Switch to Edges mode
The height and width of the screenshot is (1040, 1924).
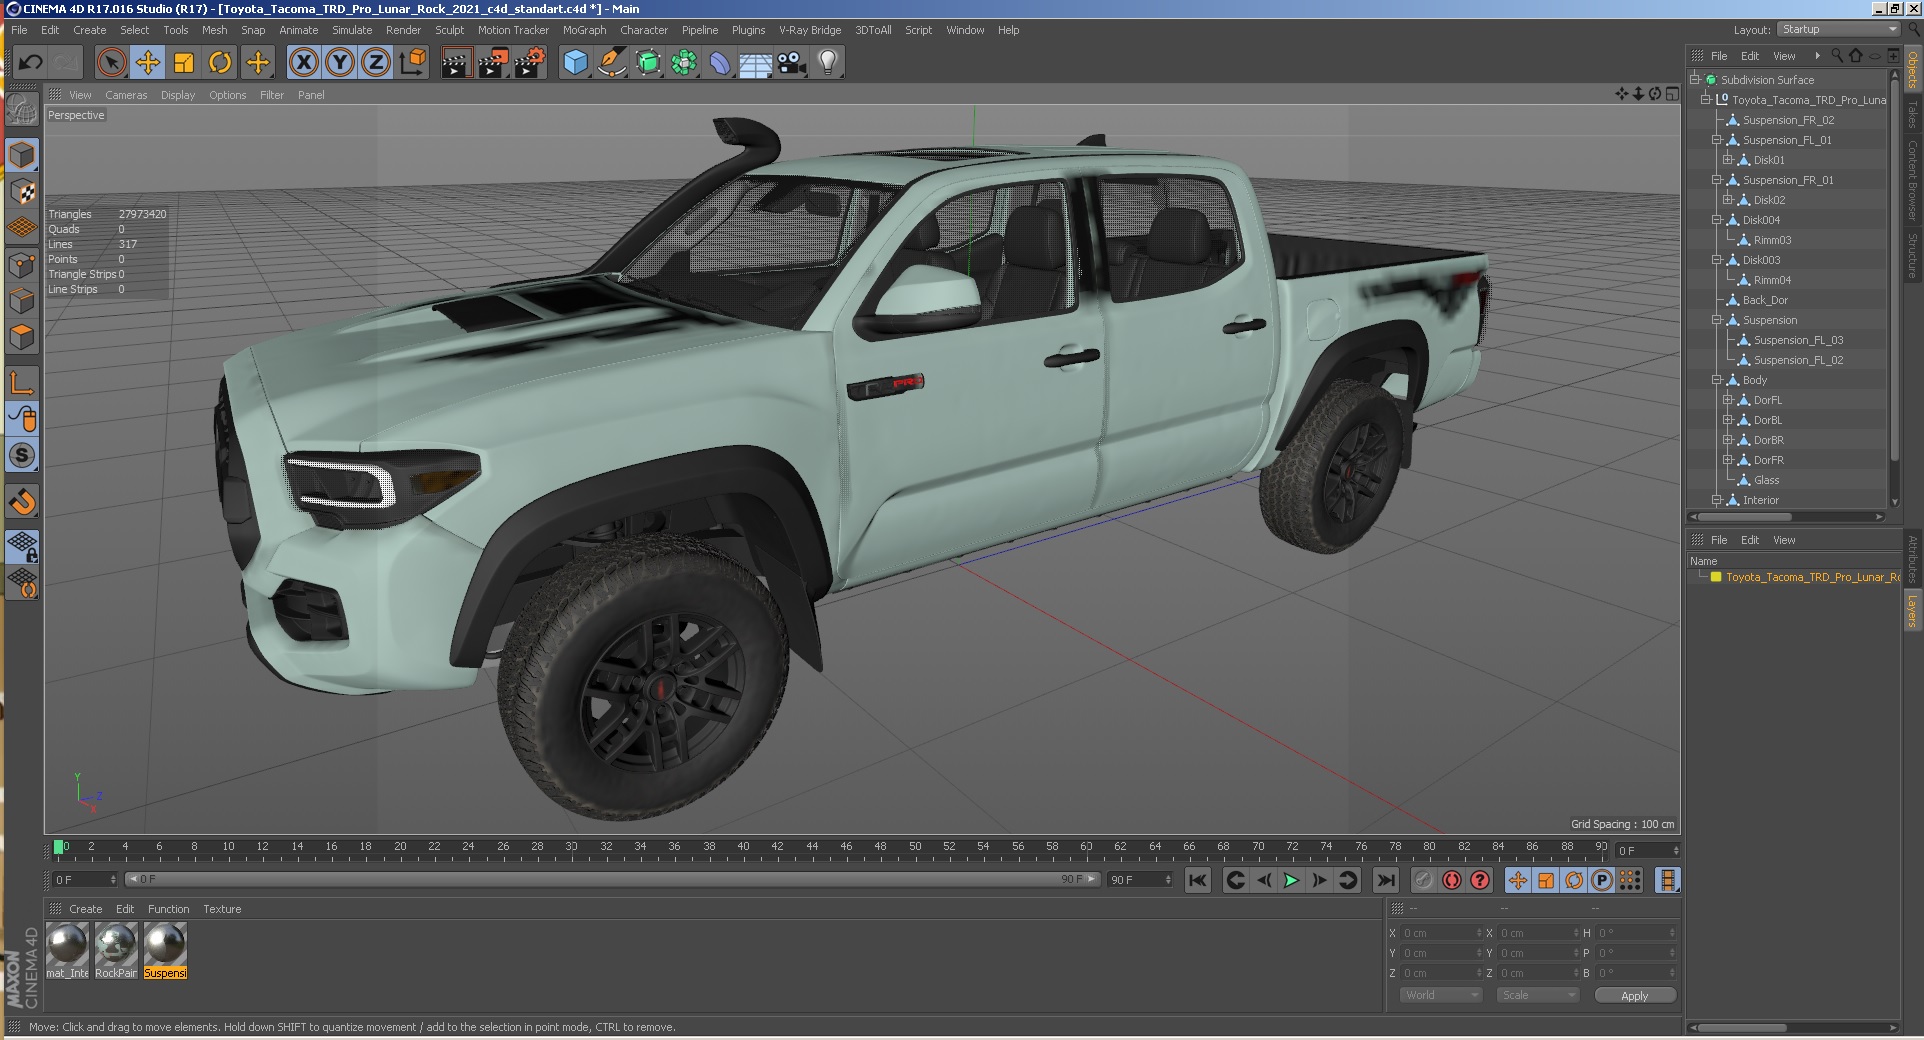point(22,301)
